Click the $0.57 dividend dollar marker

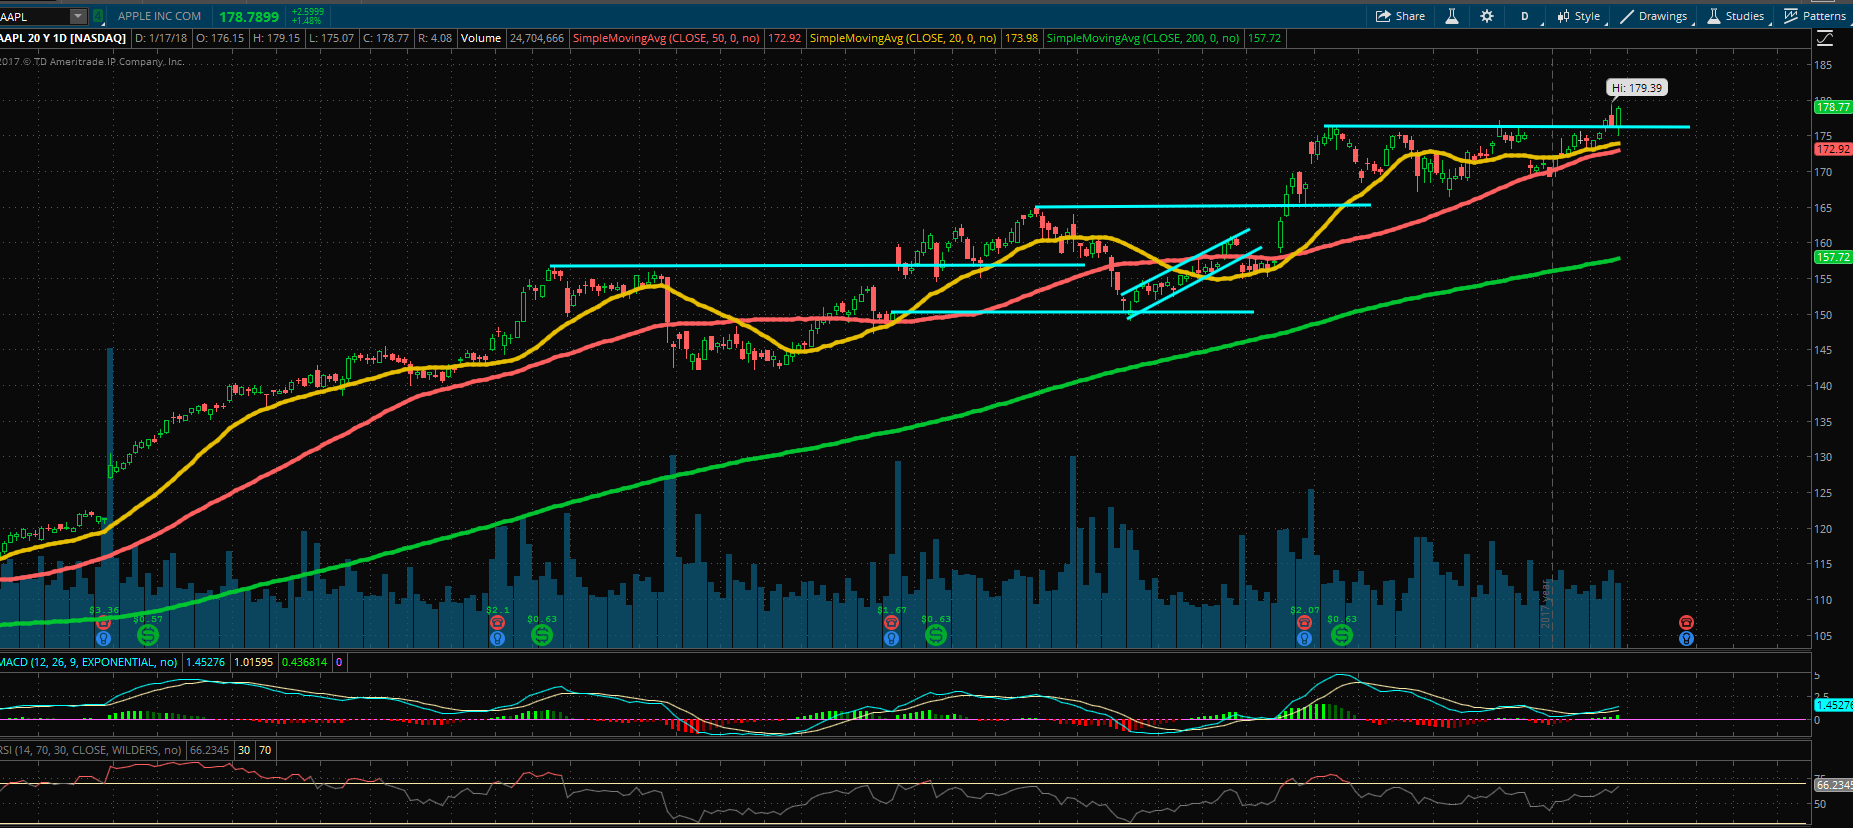[x=148, y=634]
